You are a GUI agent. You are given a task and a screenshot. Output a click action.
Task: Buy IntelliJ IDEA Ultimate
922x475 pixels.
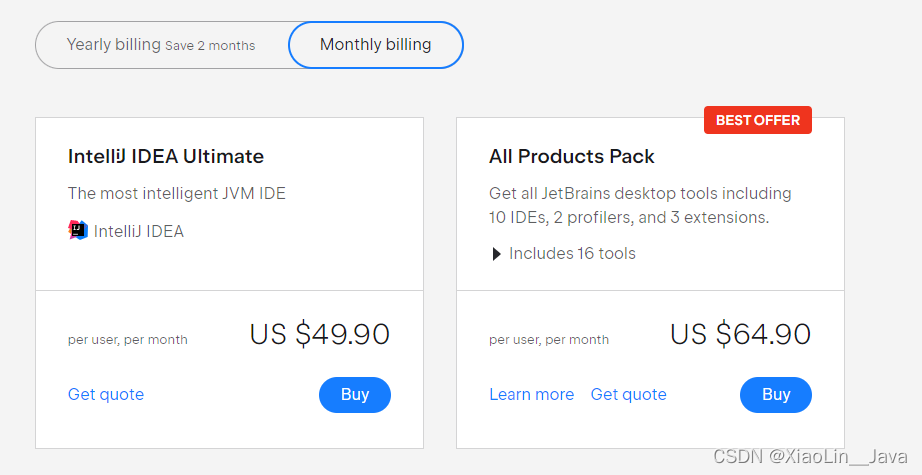355,395
